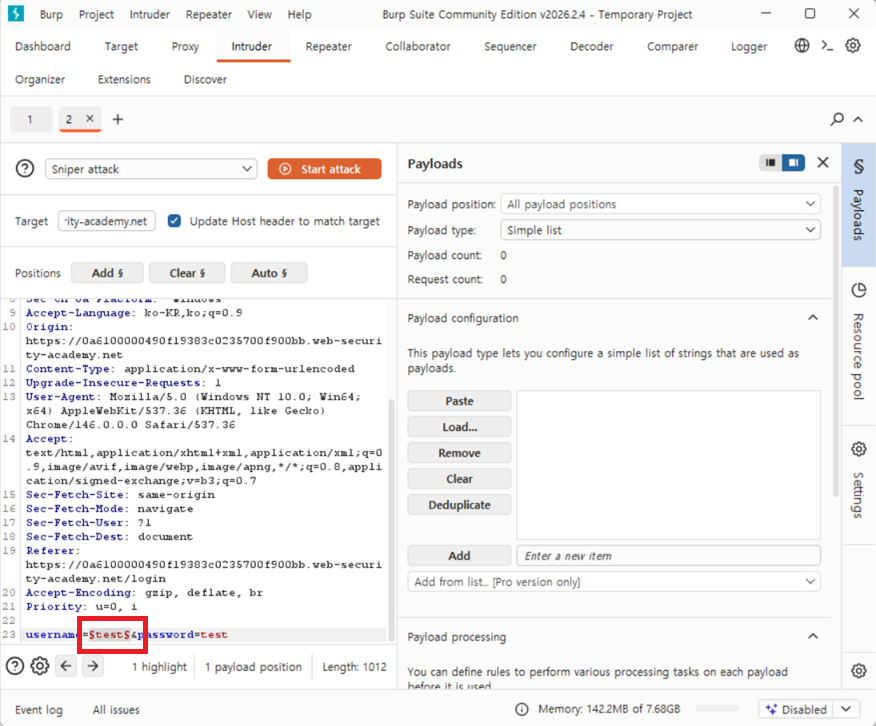Viewport: 876px width, 726px height.
Task: Click the Enter a new item field
Action: pos(668,556)
